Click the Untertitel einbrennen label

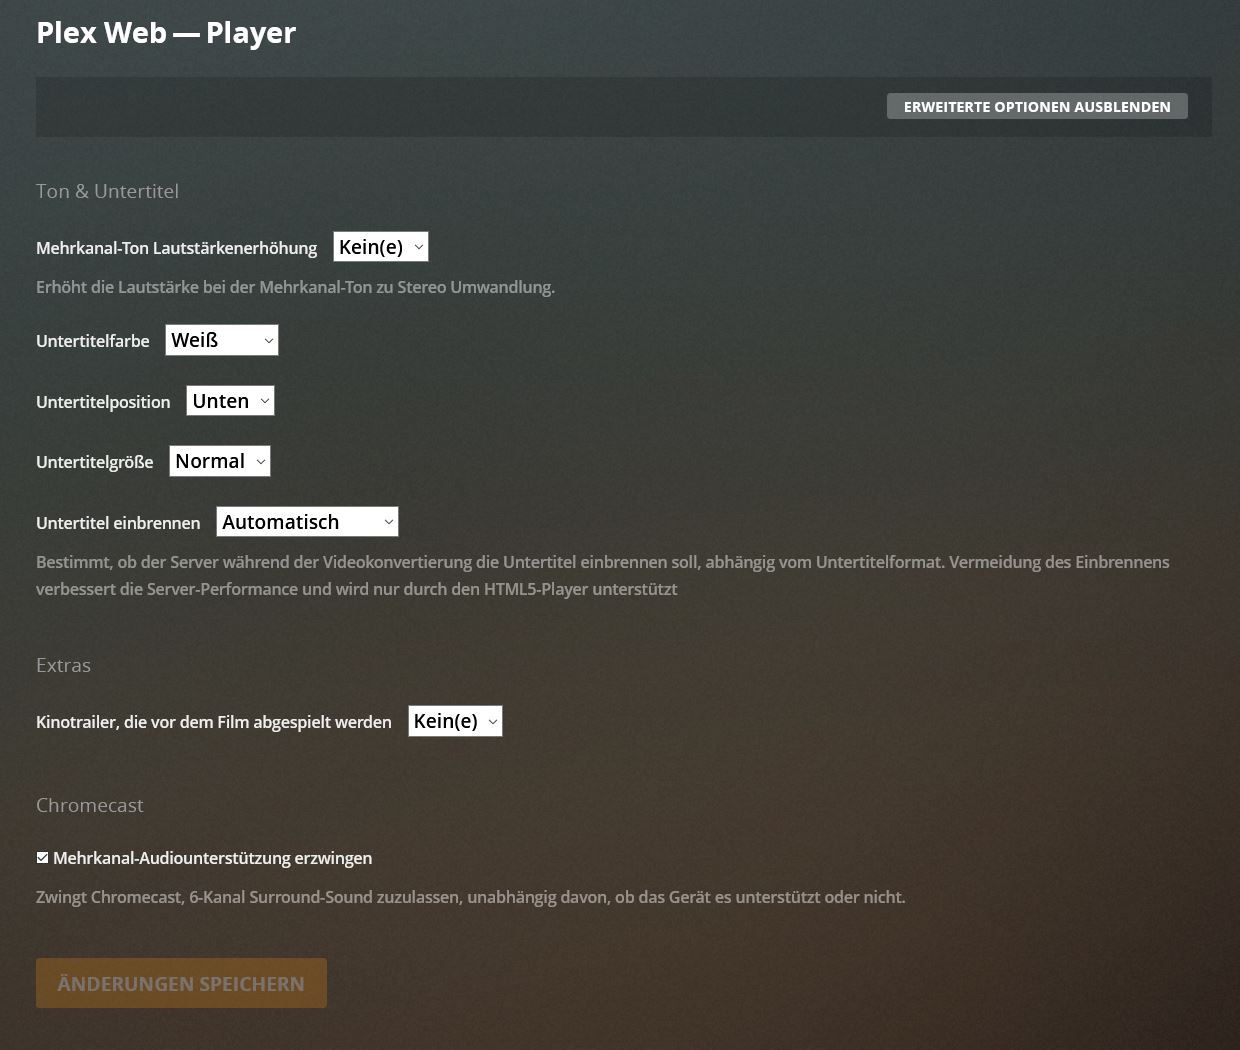[x=118, y=523]
